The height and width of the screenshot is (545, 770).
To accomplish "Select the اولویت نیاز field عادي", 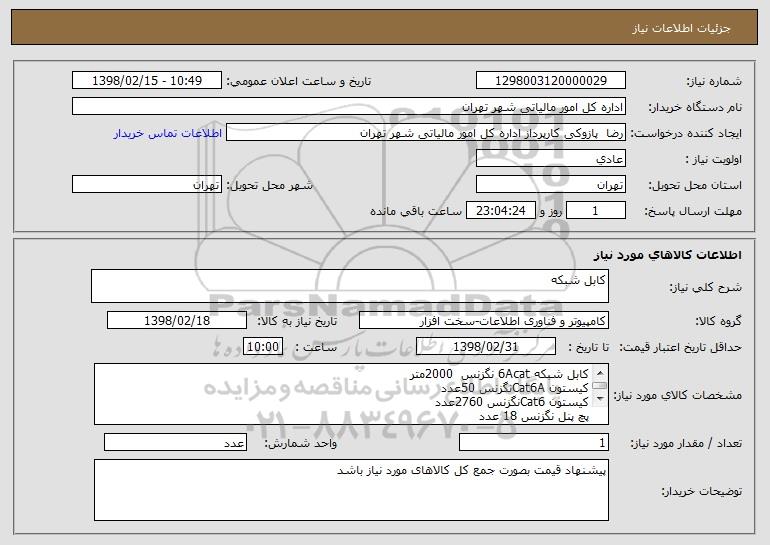I will (x=550, y=159).
